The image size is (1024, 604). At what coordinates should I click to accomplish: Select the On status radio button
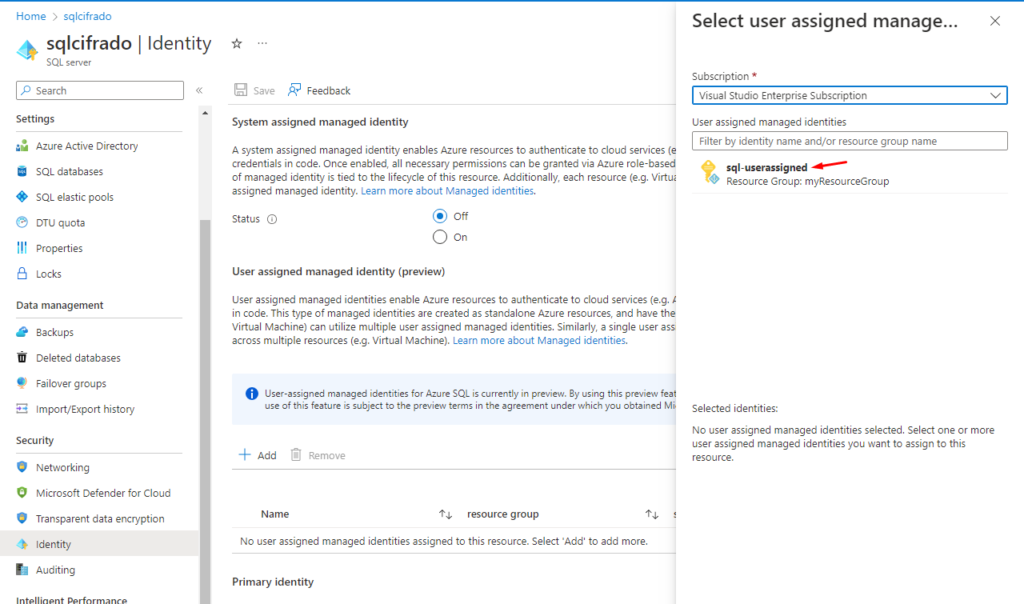tap(440, 237)
